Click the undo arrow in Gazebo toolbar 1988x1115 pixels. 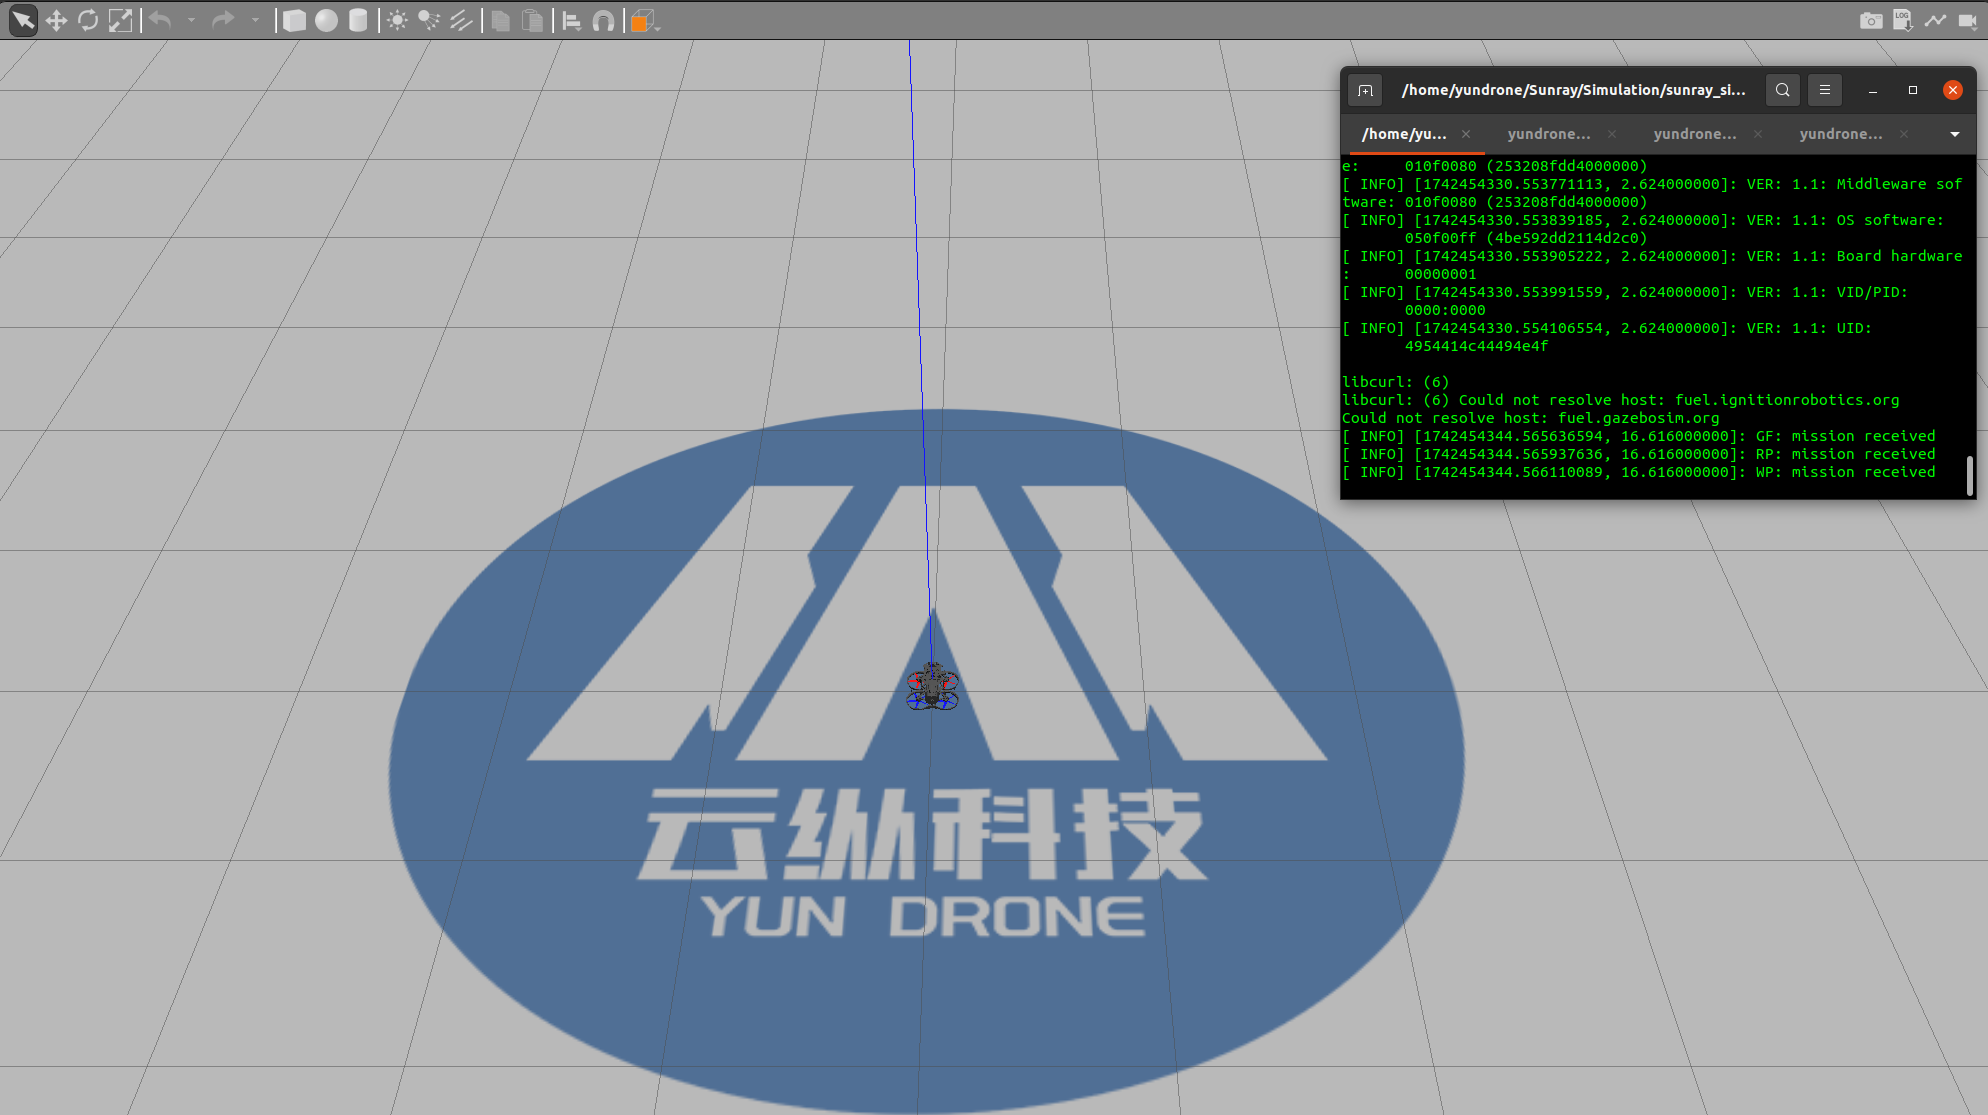pos(160,20)
